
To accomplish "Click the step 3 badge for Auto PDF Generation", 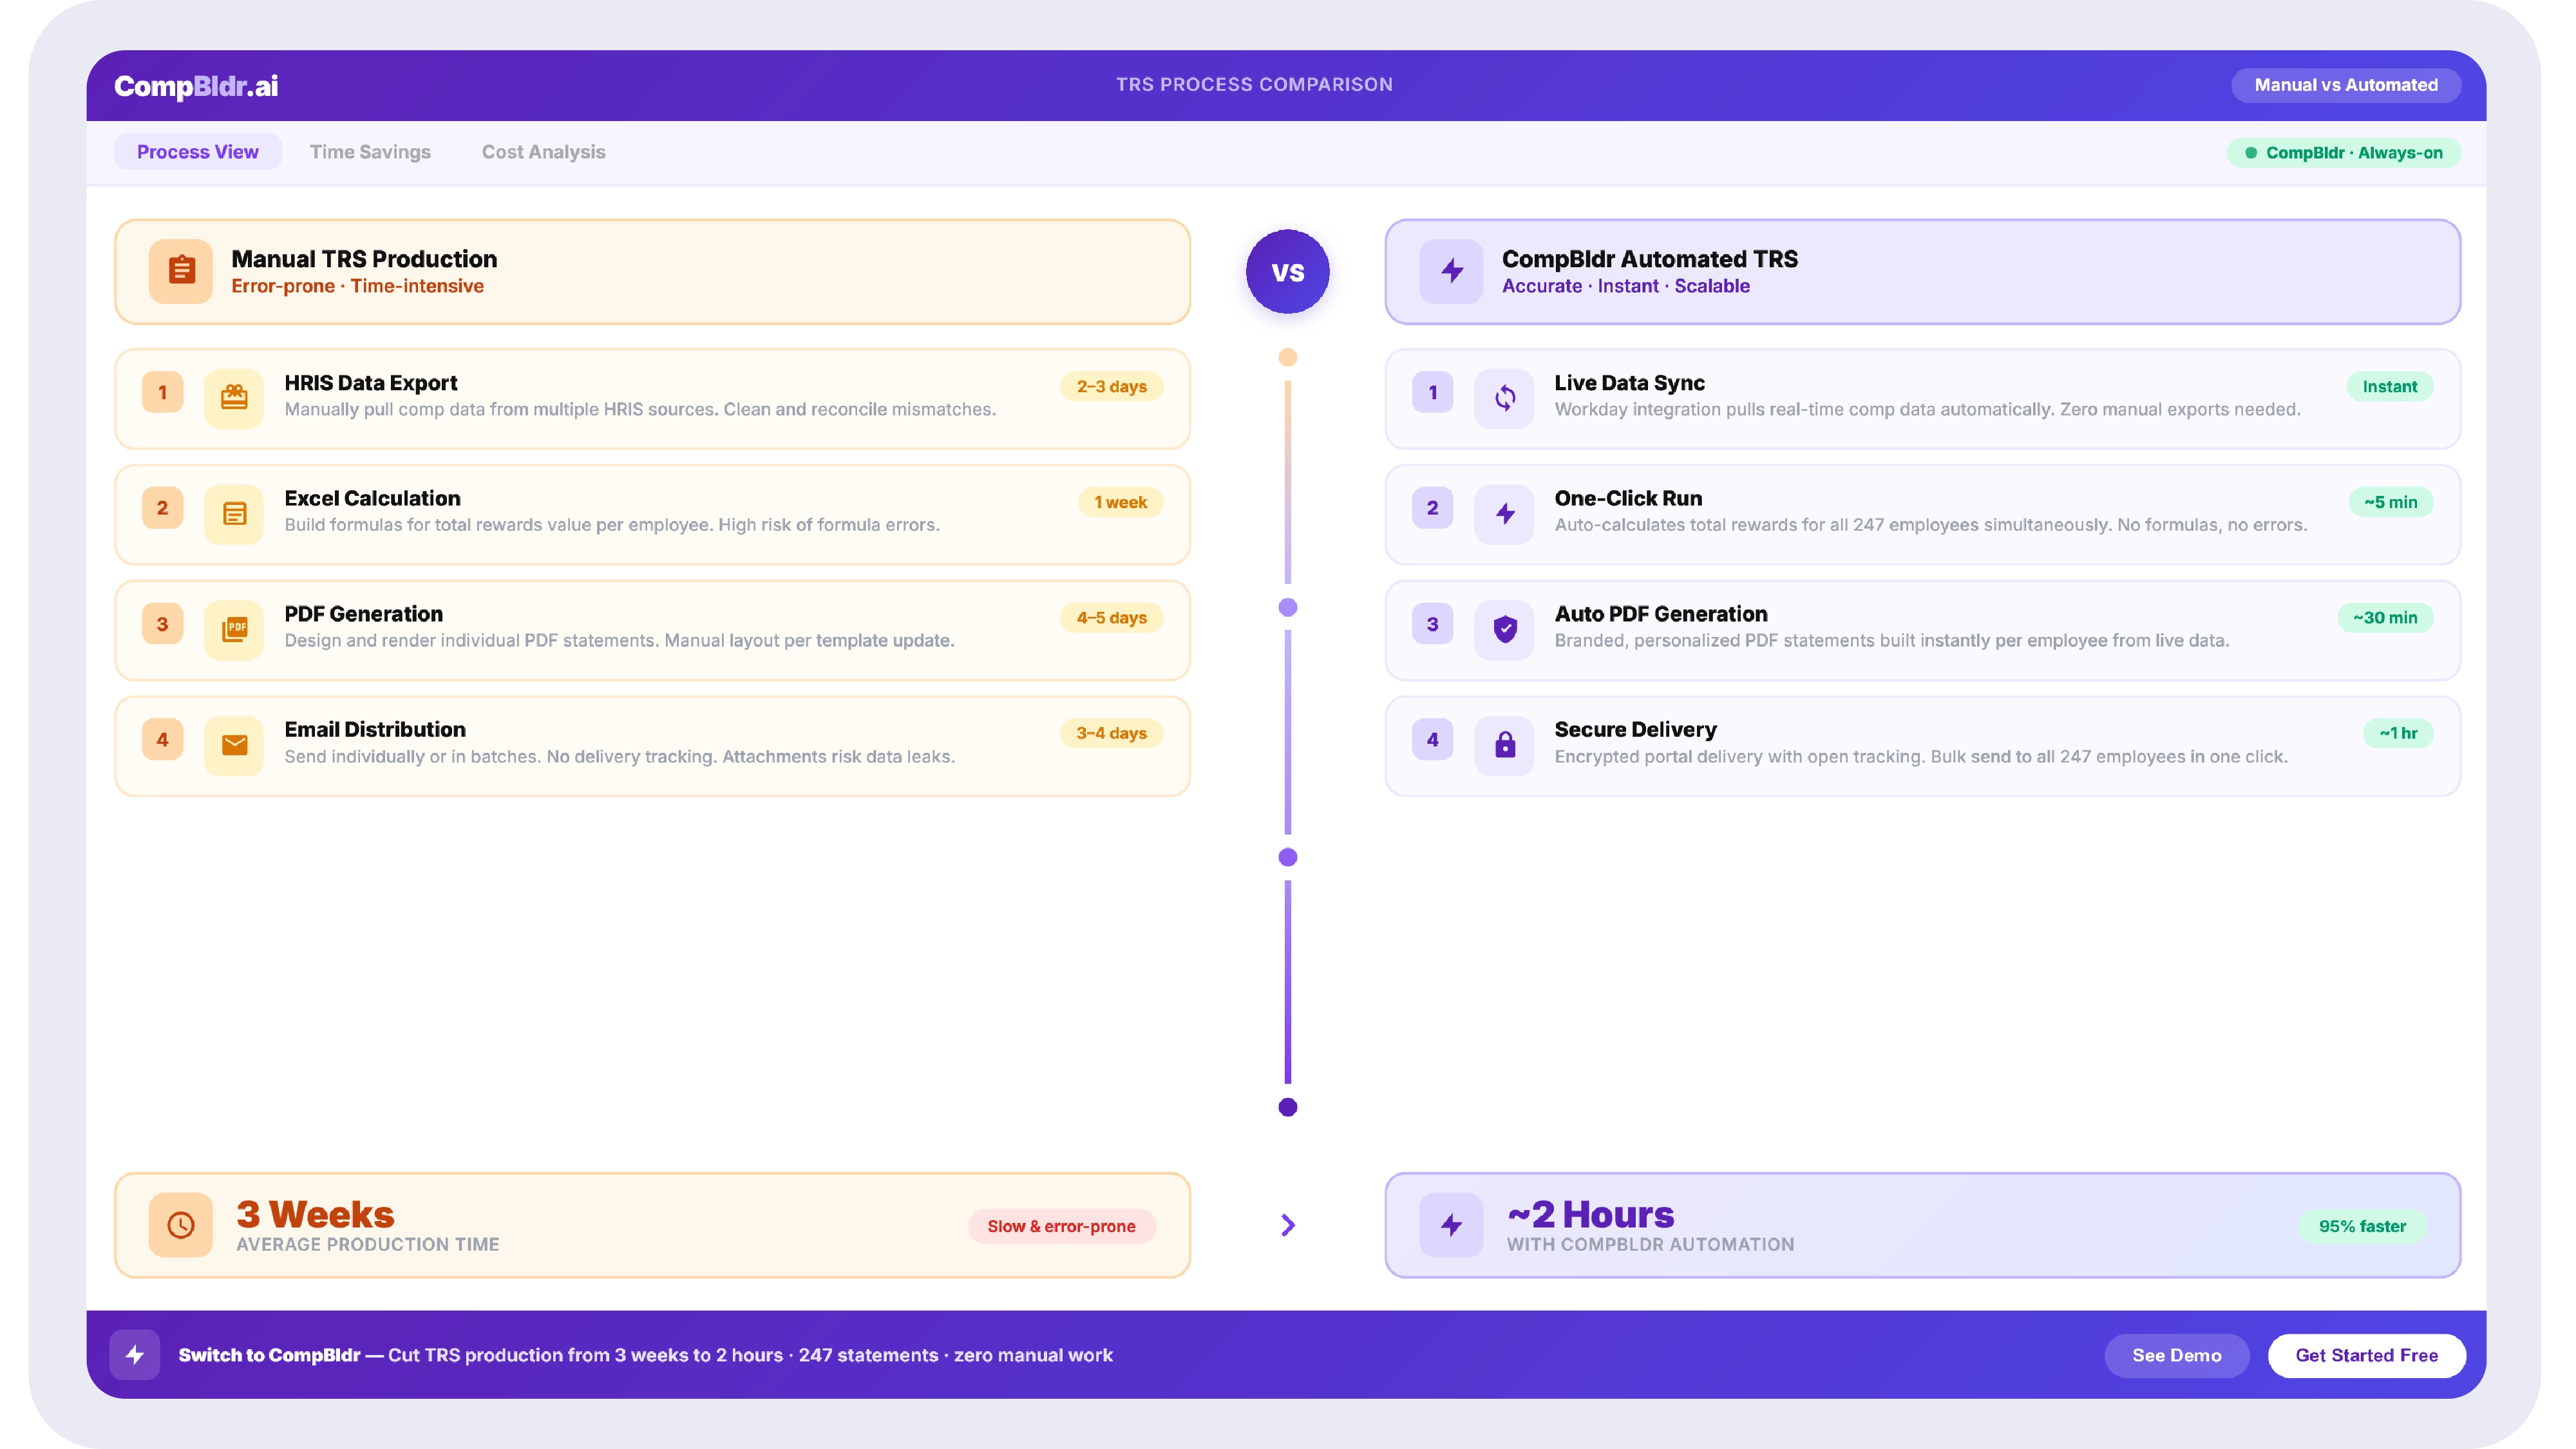I will [1432, 624].
